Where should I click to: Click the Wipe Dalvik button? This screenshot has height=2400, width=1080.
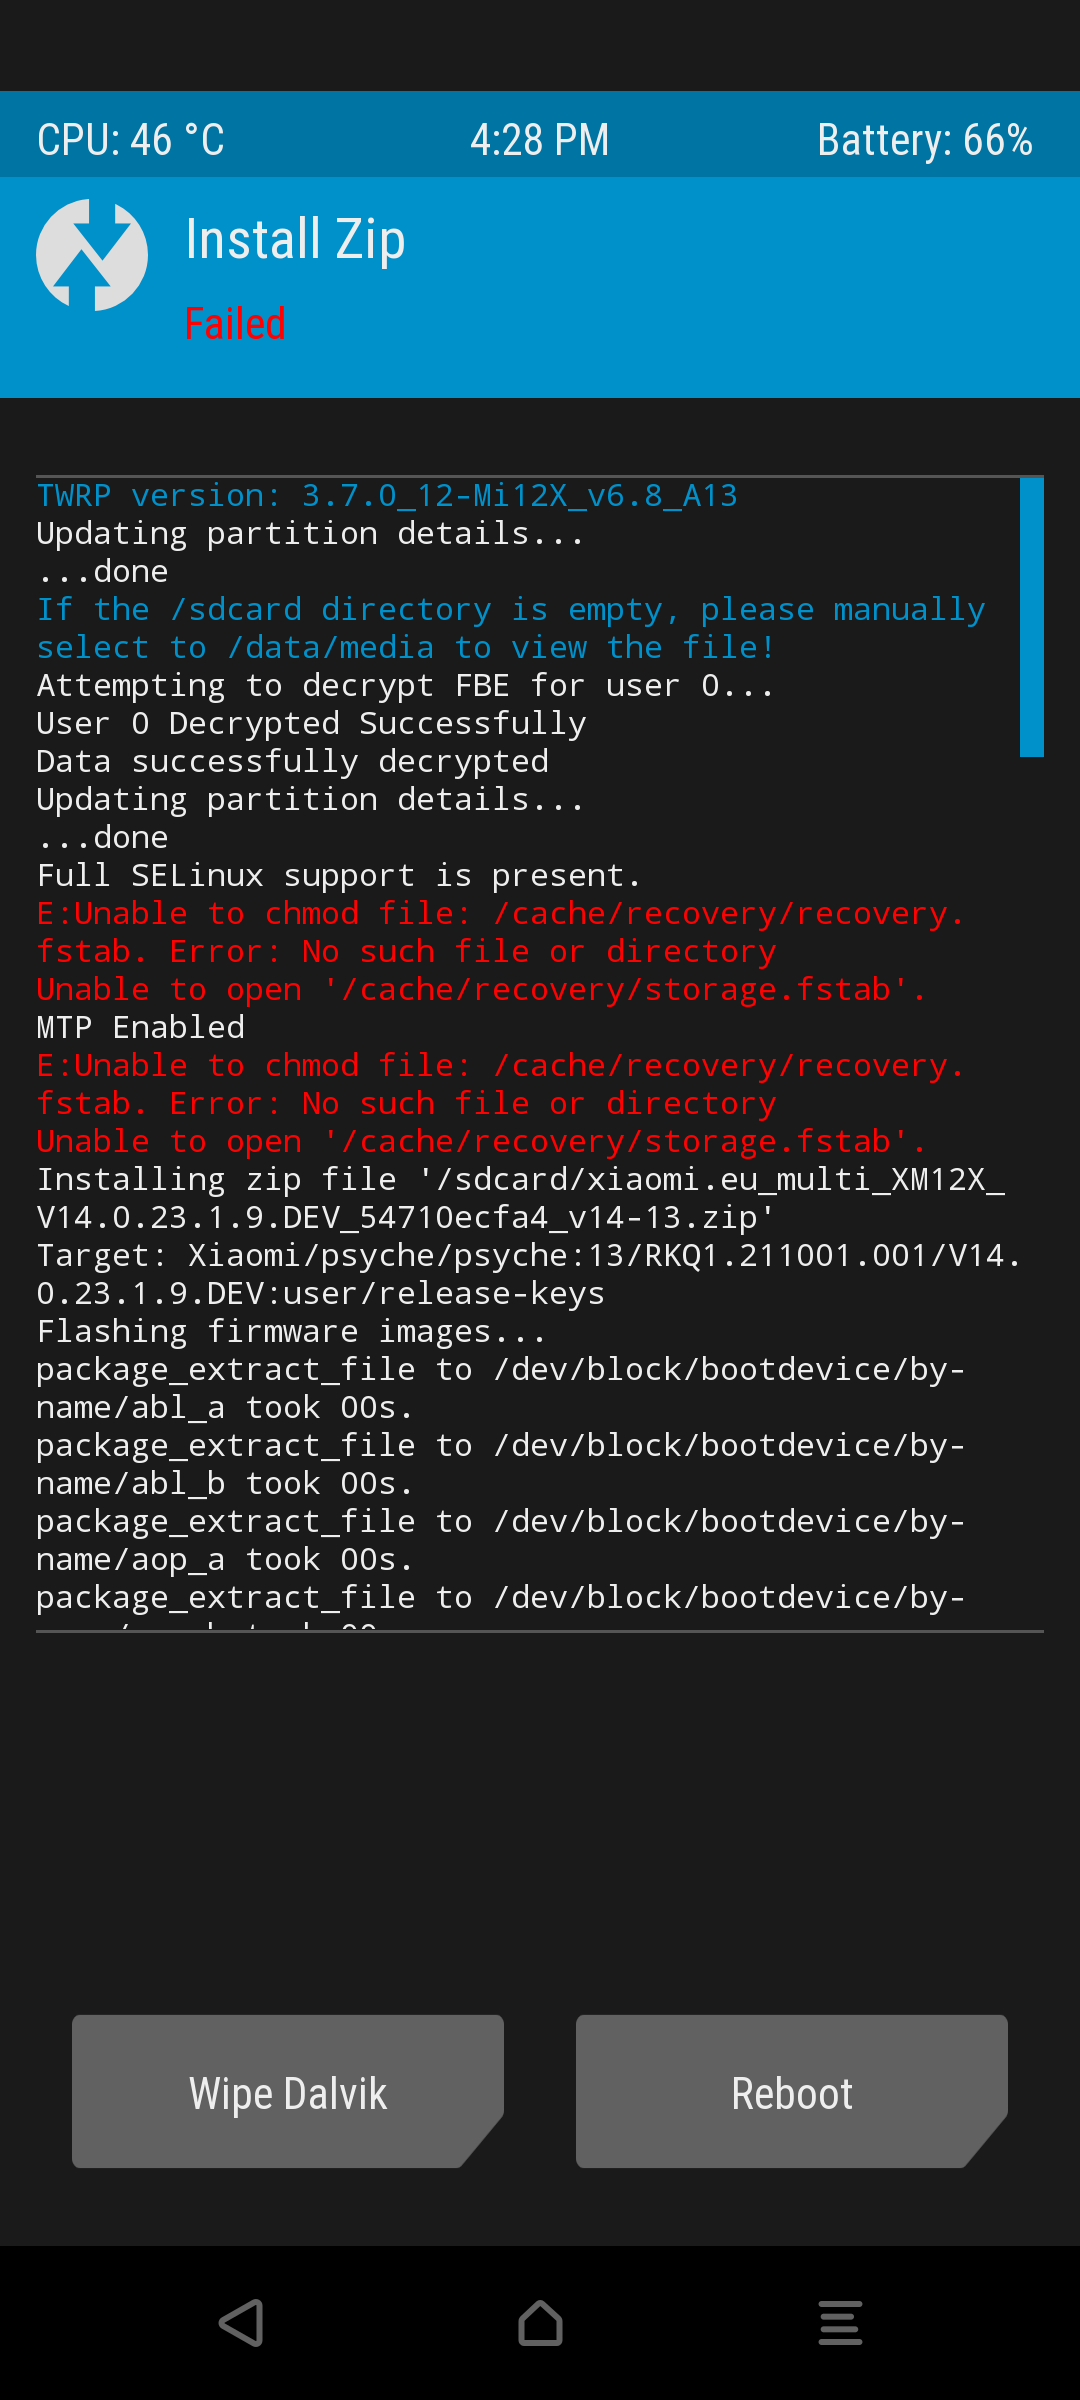coord(288,2091)
